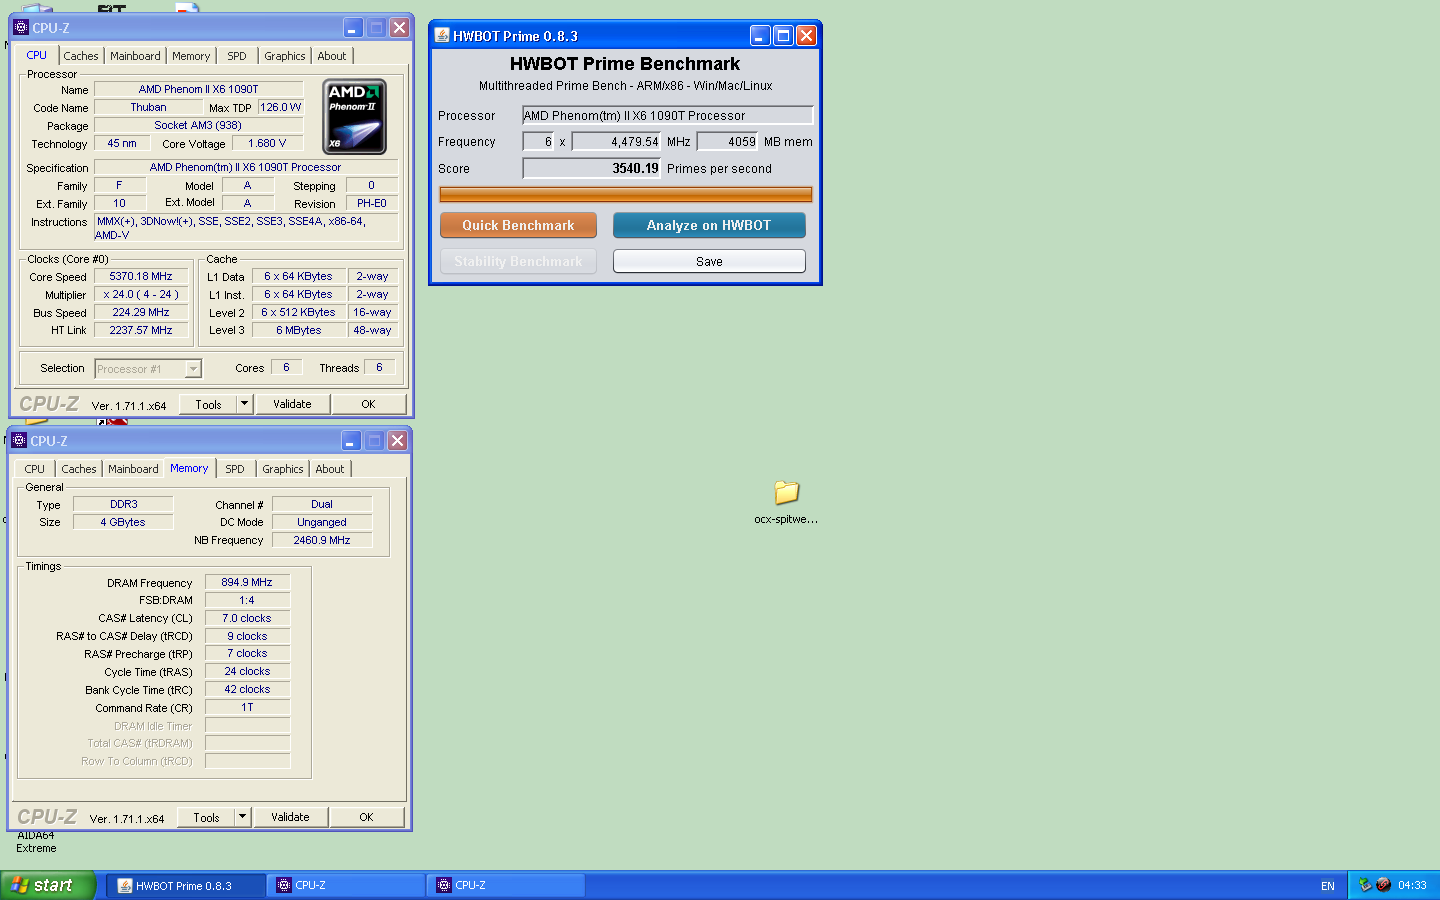Open the ocx-spitwe folder on the desktop
The image size is (1440, 900).
(787, 501)
